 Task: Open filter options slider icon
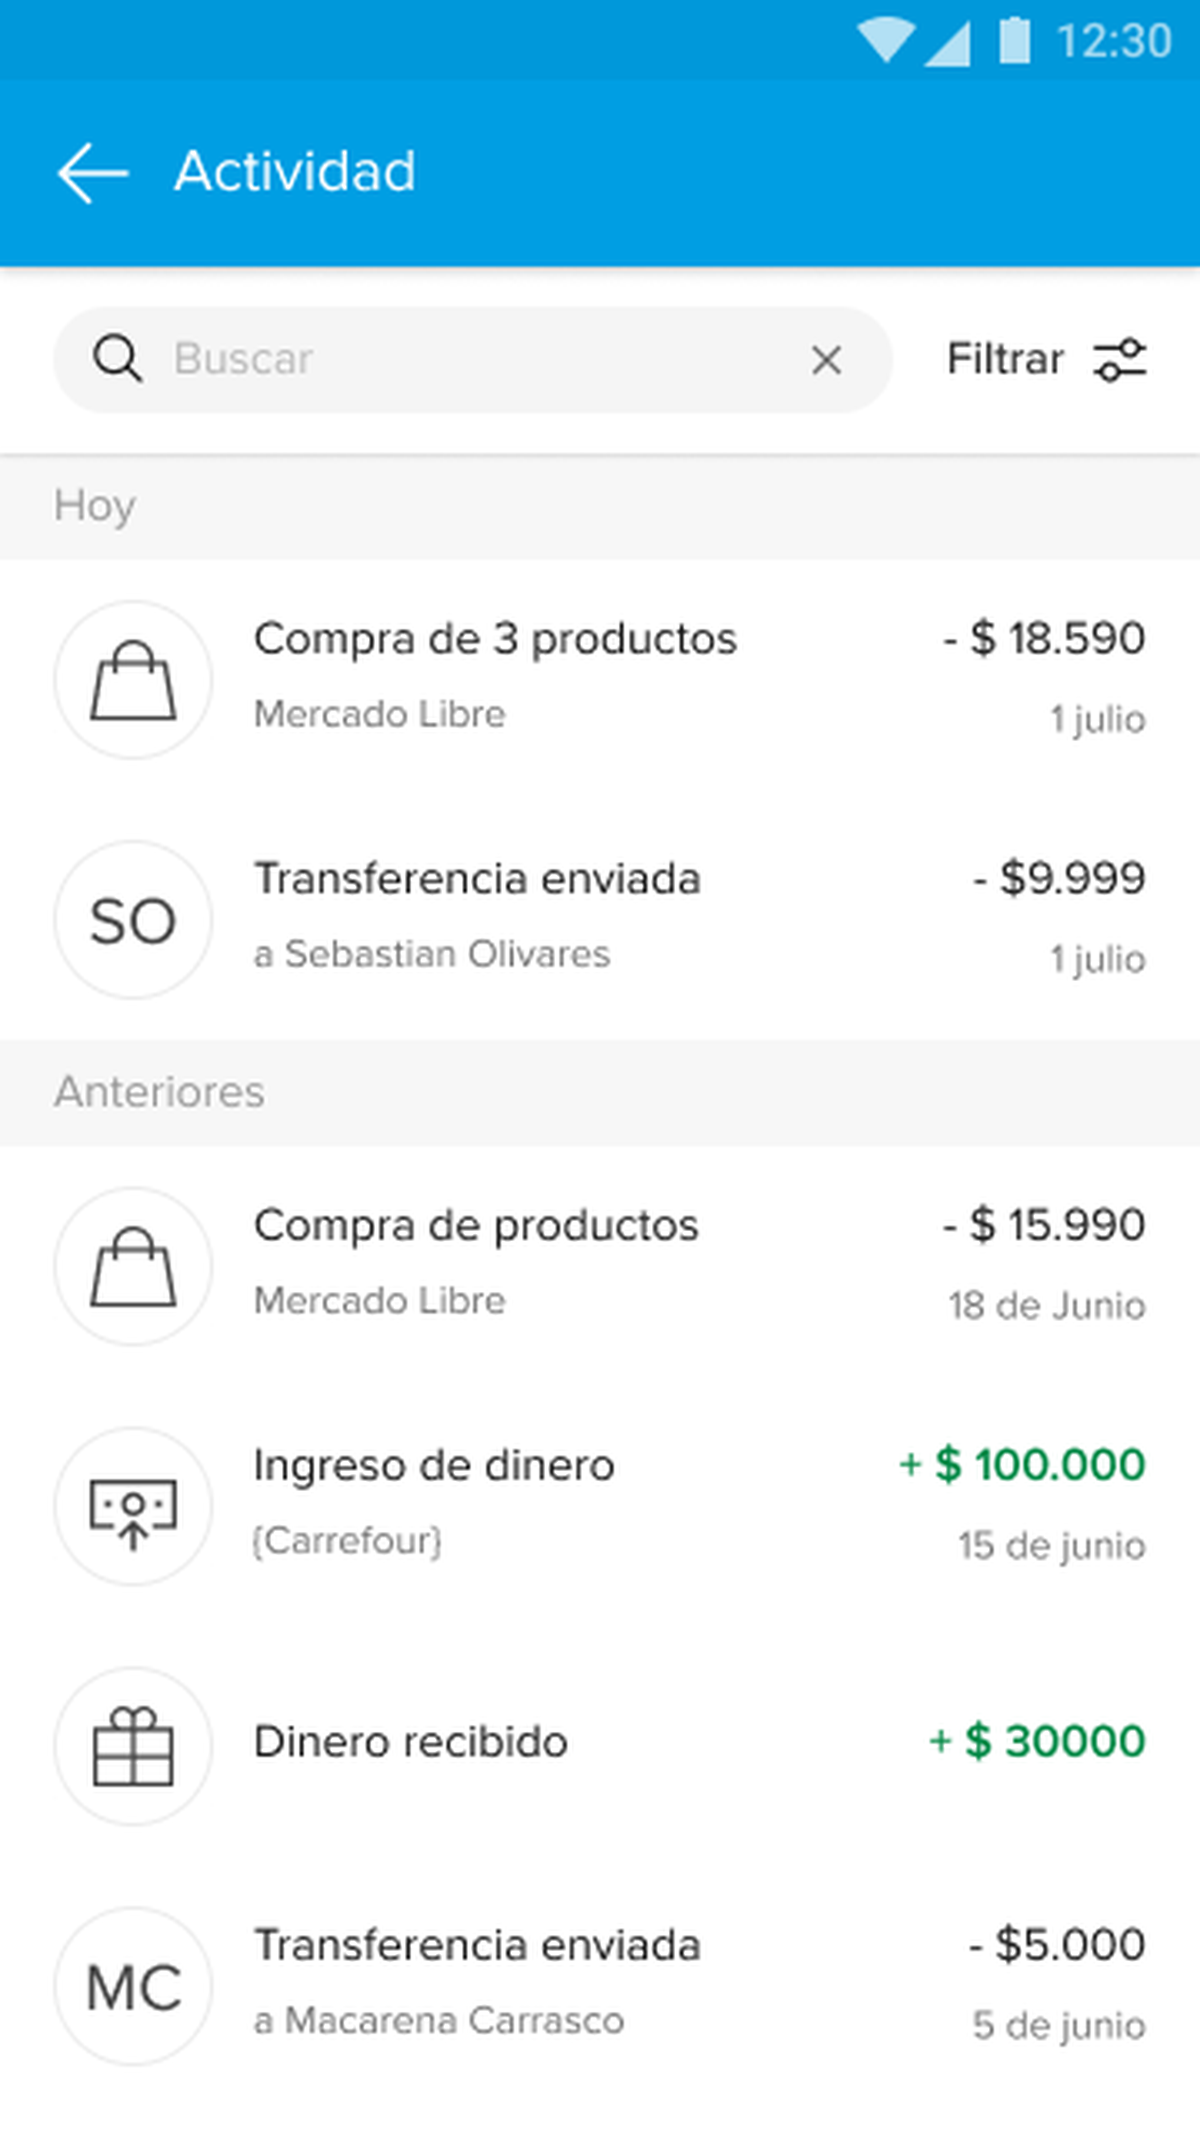tap(1120, 360)
